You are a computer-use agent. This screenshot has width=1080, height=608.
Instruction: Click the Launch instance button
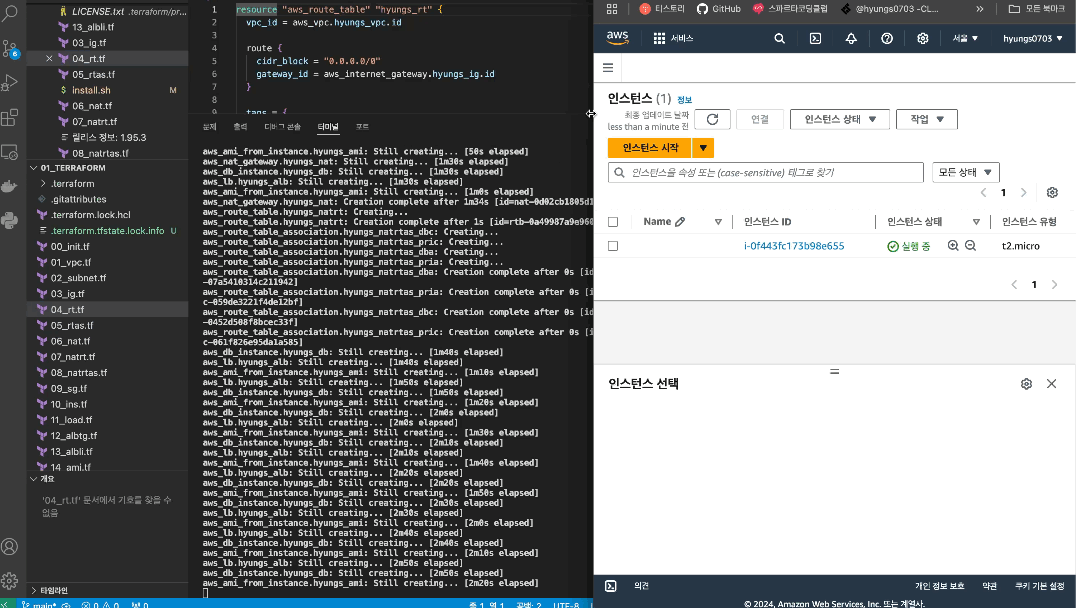tap(650, 148)
